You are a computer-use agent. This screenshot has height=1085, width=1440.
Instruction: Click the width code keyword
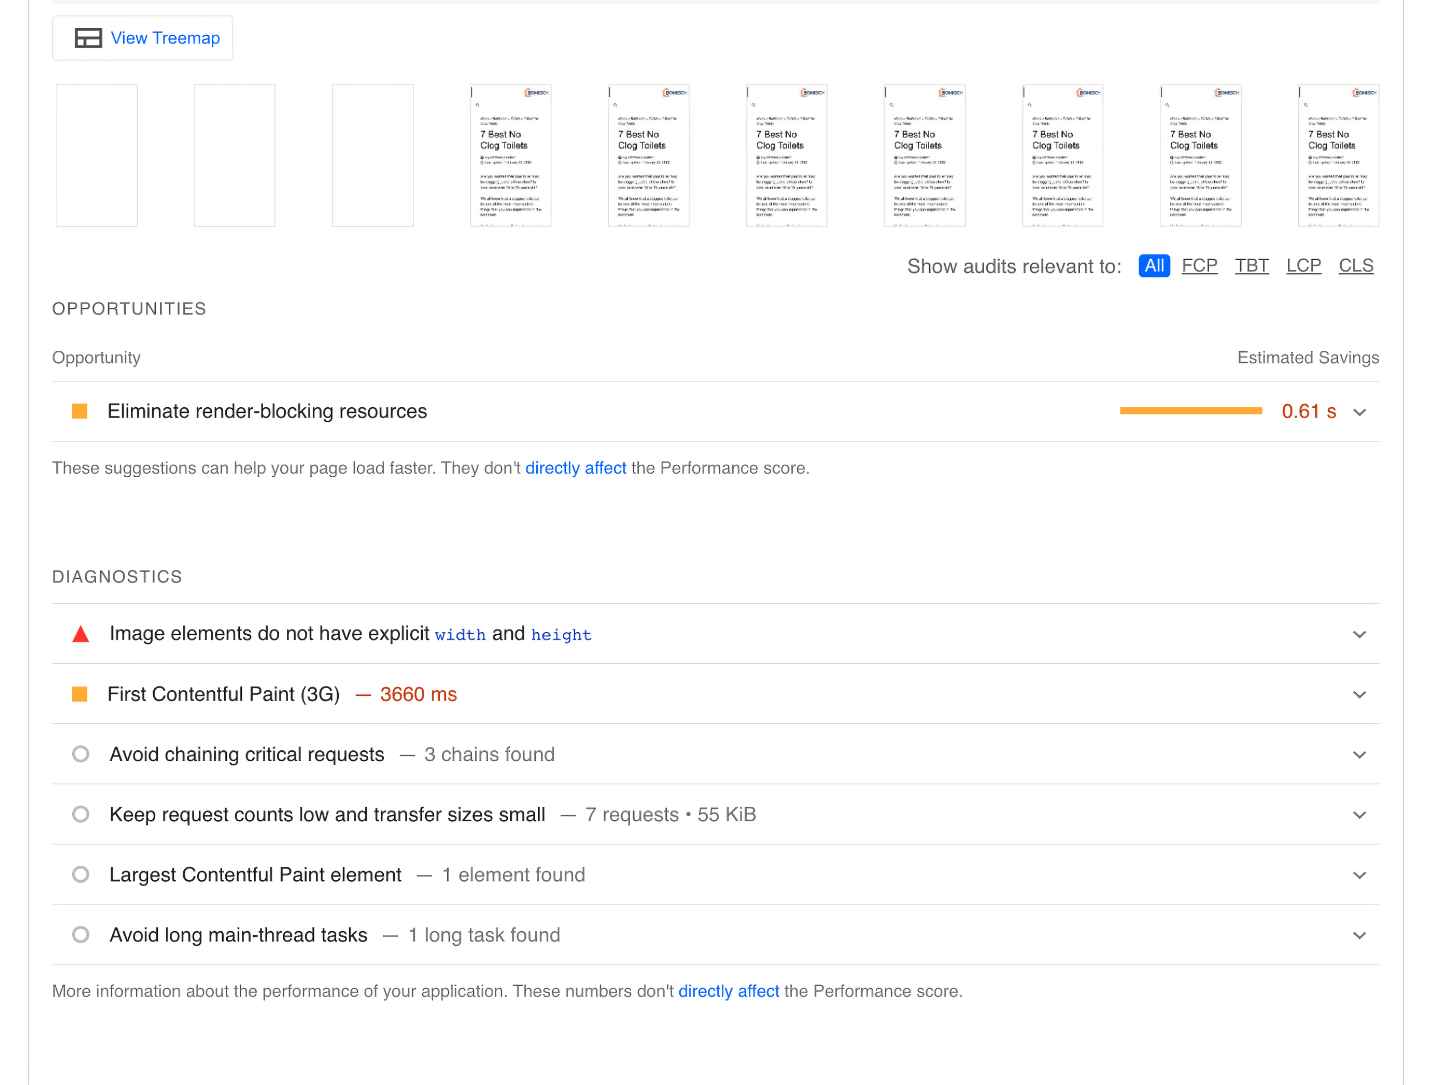pos(460,635)
